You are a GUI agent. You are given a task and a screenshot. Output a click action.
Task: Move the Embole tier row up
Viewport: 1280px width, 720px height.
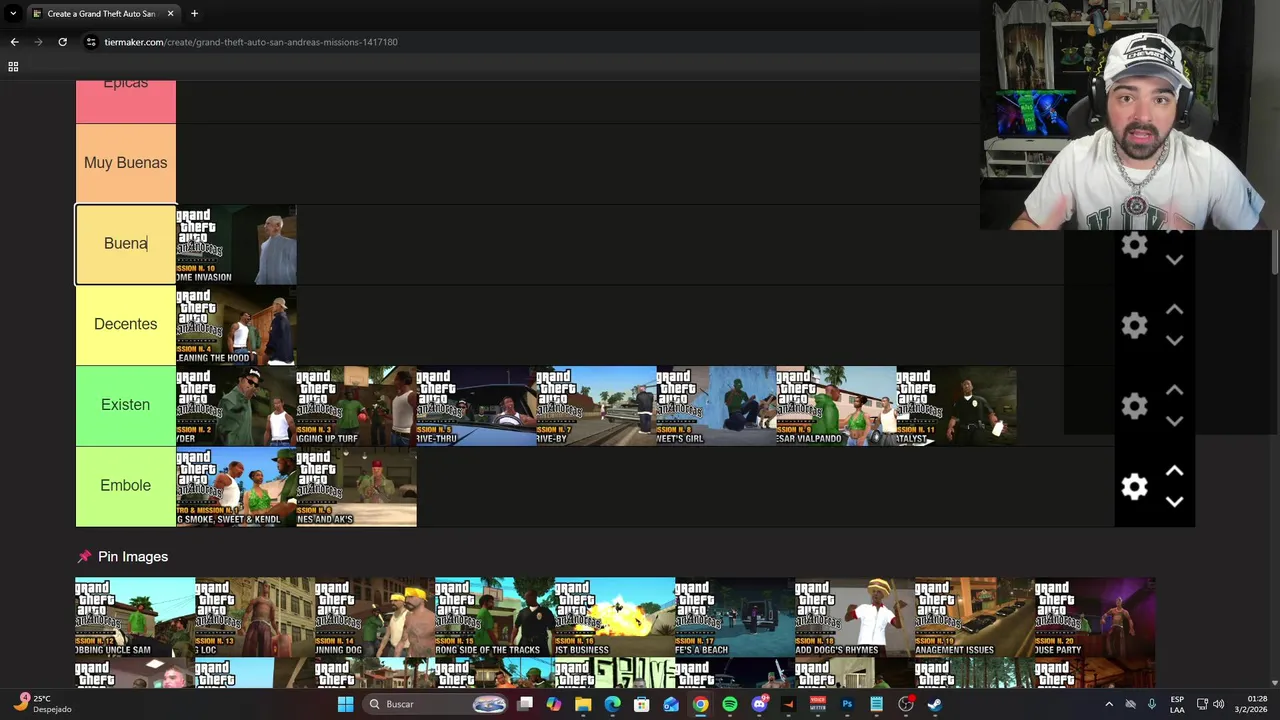click(x=1175, y=471)
